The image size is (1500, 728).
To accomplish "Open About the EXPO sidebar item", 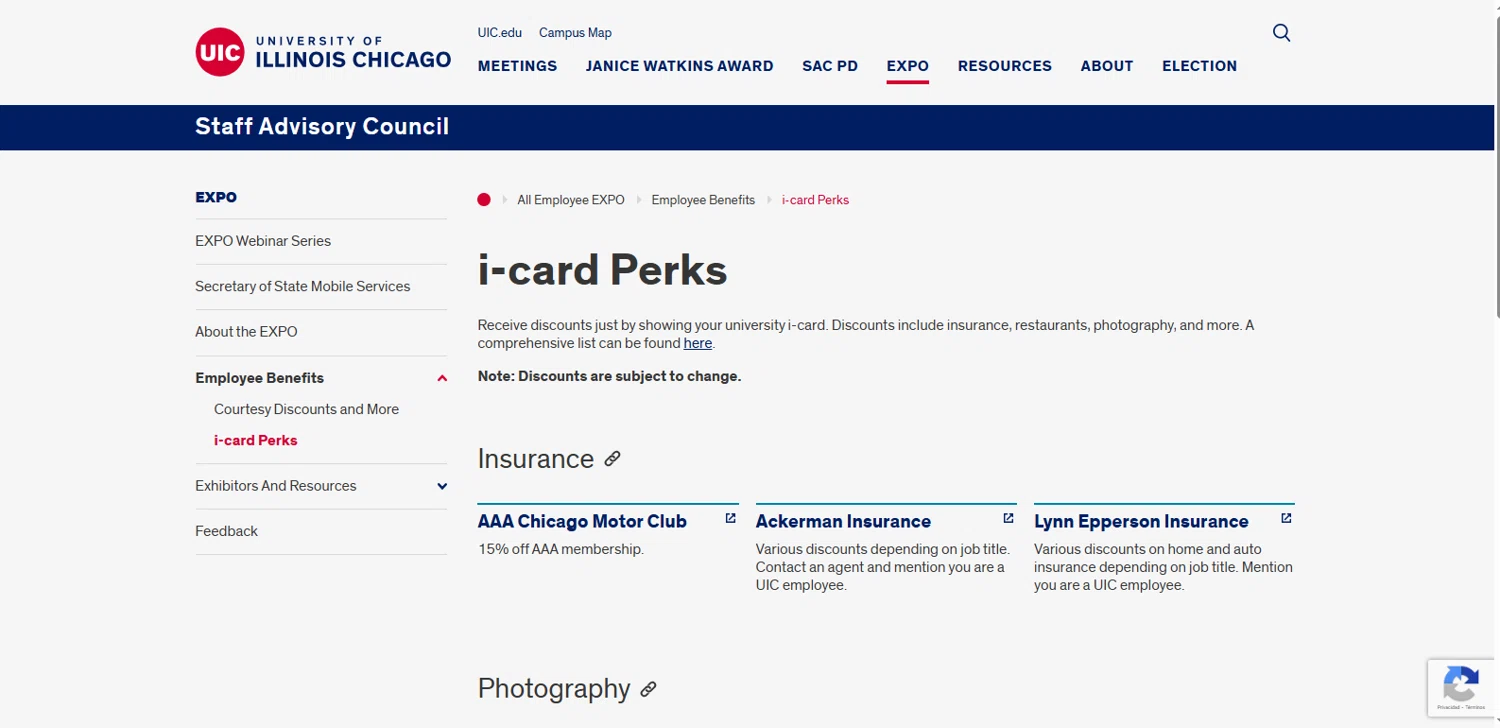I will click(x=246, y=332).
